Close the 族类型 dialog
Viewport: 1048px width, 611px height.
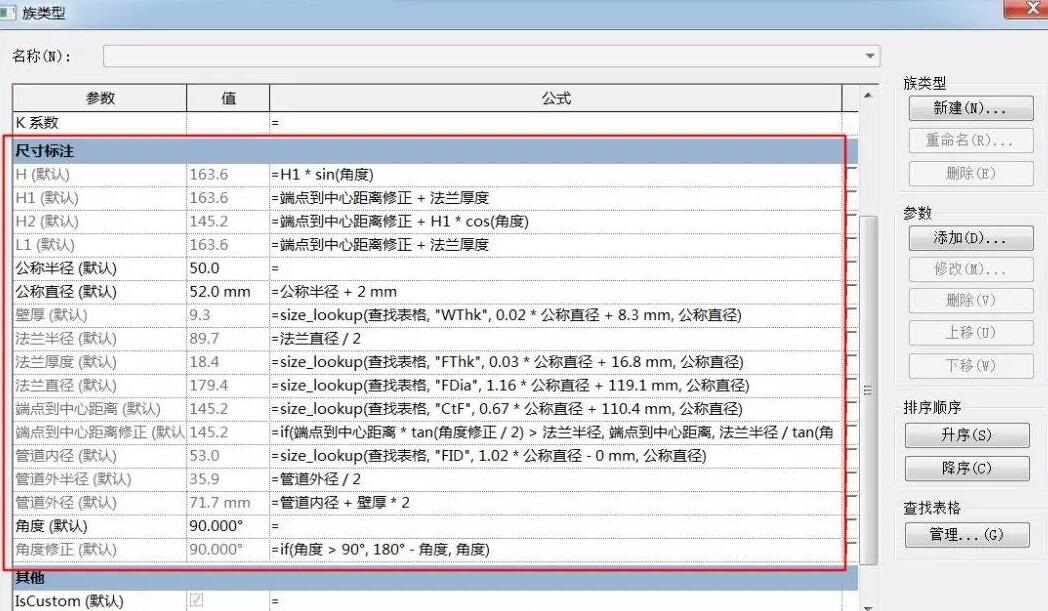[1032, 9]
